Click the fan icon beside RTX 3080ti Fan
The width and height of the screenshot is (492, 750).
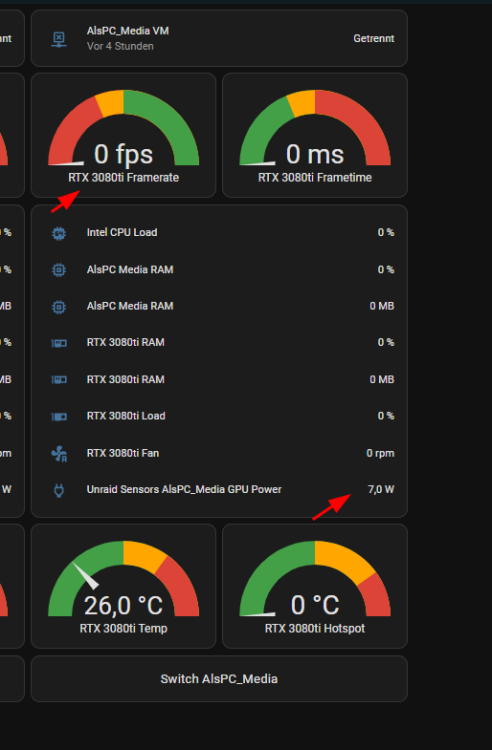click(x=59, y=453)
